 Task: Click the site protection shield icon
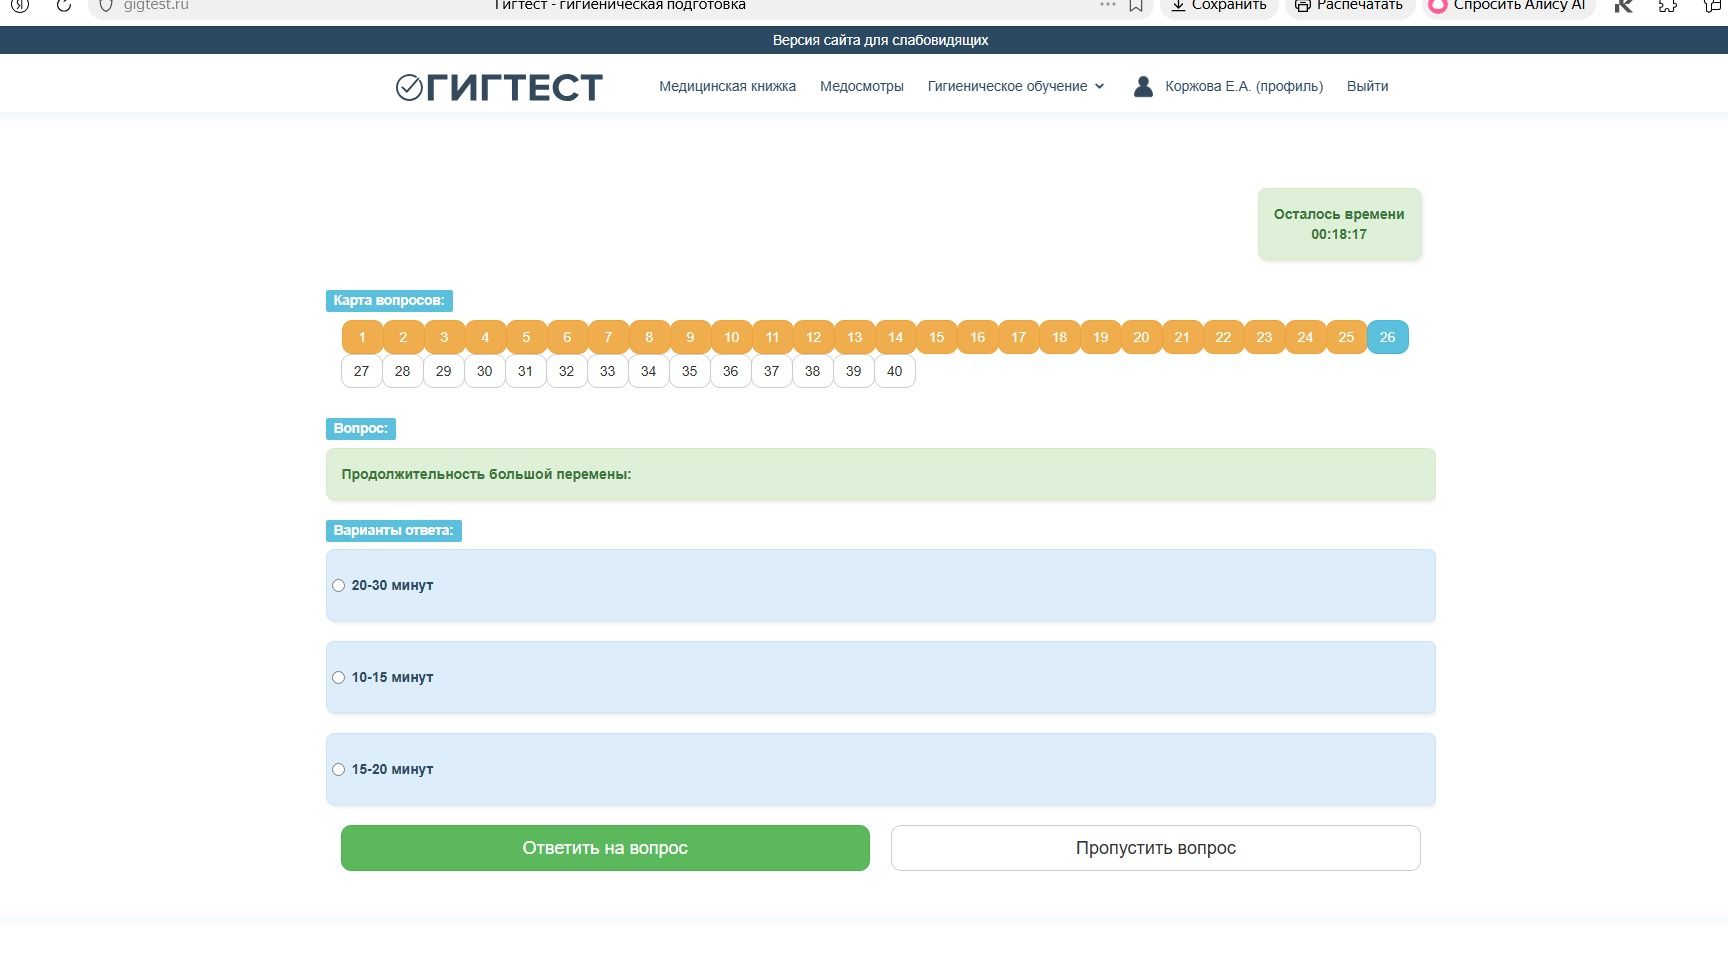point(106,5)
